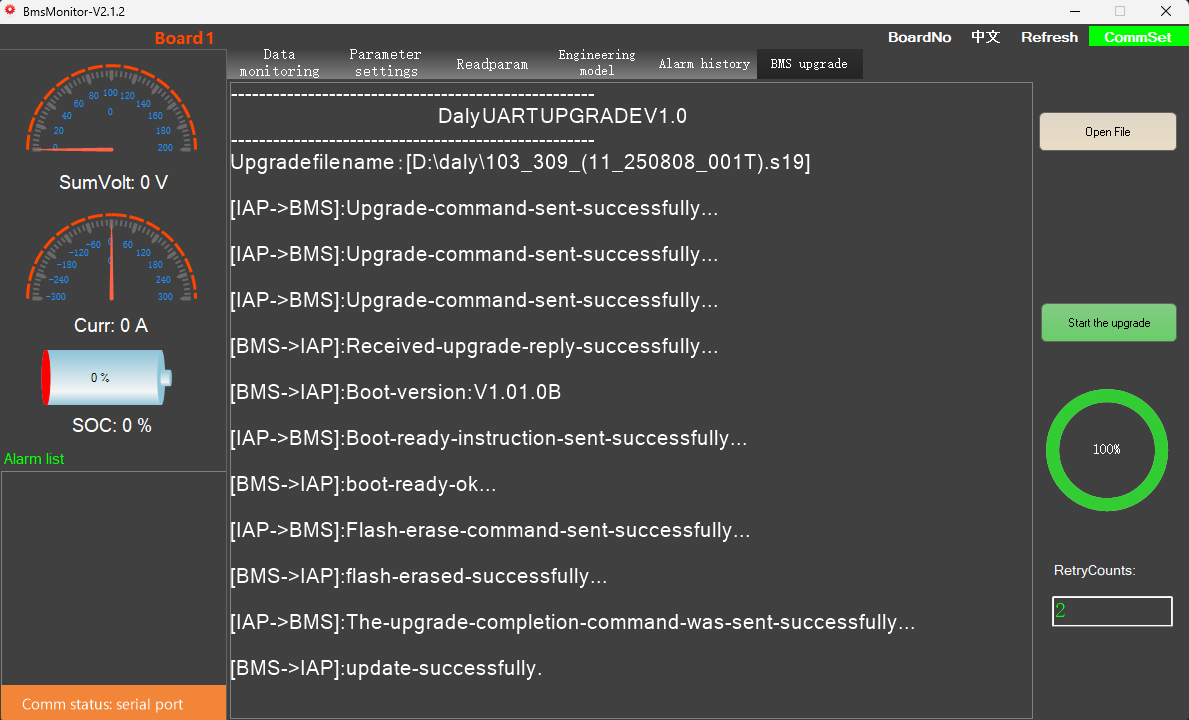Switch language with the 中文 button

point(985,37)
